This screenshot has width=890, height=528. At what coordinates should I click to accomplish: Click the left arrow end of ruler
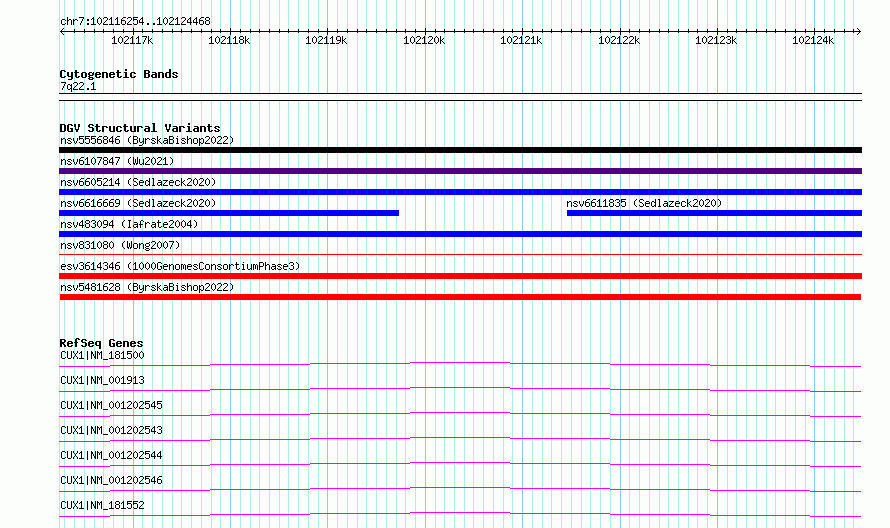[x=62, y=31]
